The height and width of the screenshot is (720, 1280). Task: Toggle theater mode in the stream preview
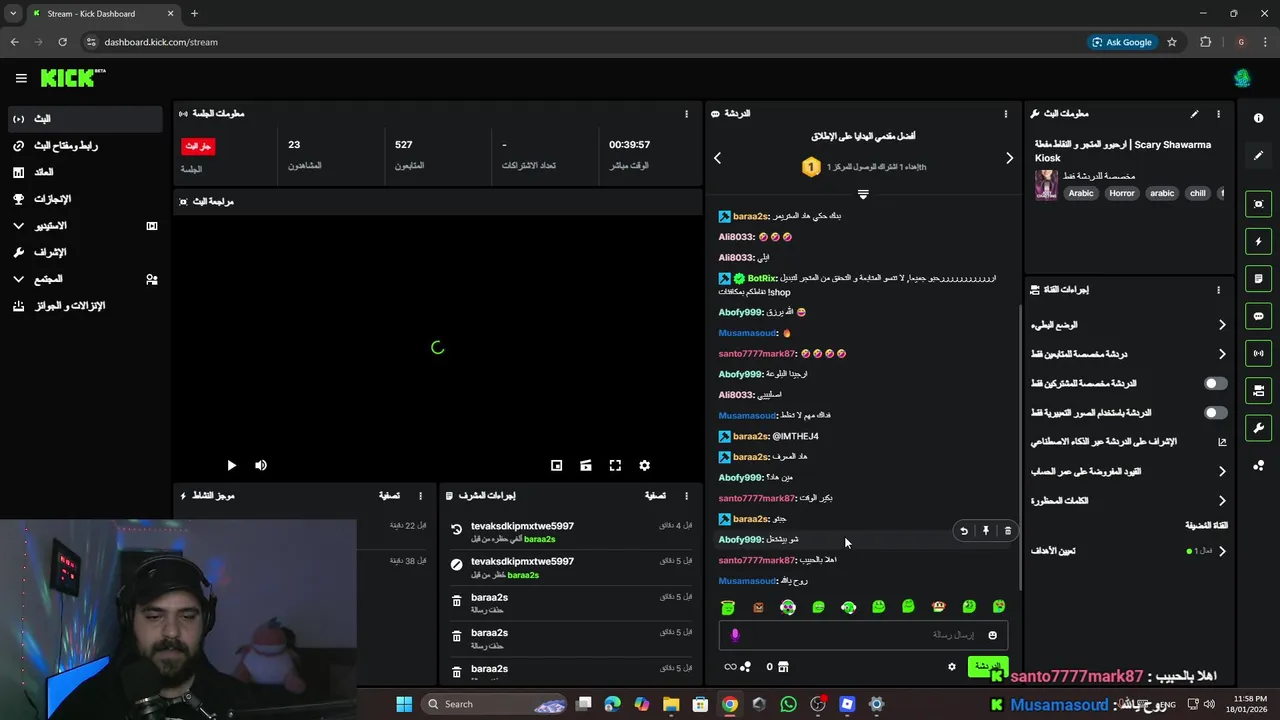point(586,465)
